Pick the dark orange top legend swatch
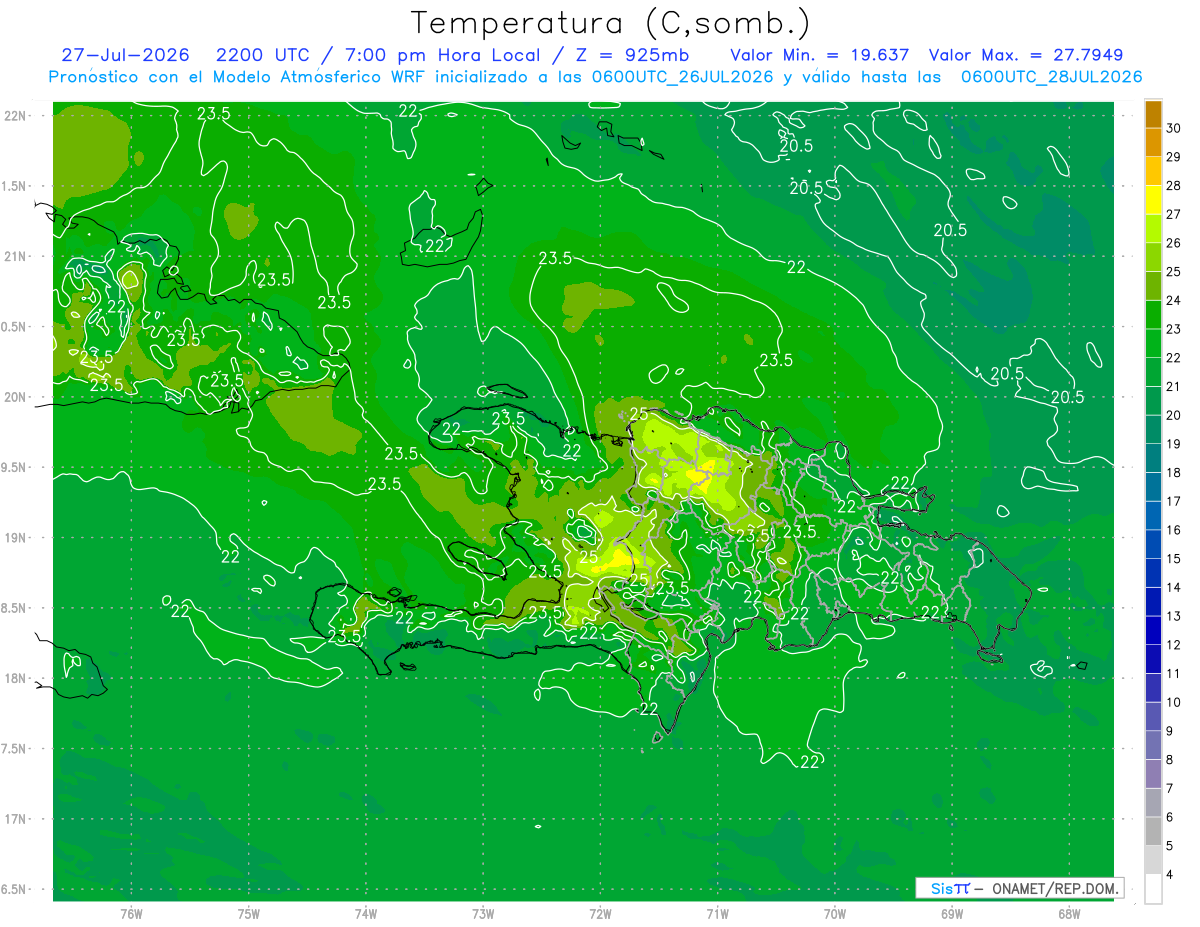The height and width of the screenshot is (927, 1200). [1153, 114]
